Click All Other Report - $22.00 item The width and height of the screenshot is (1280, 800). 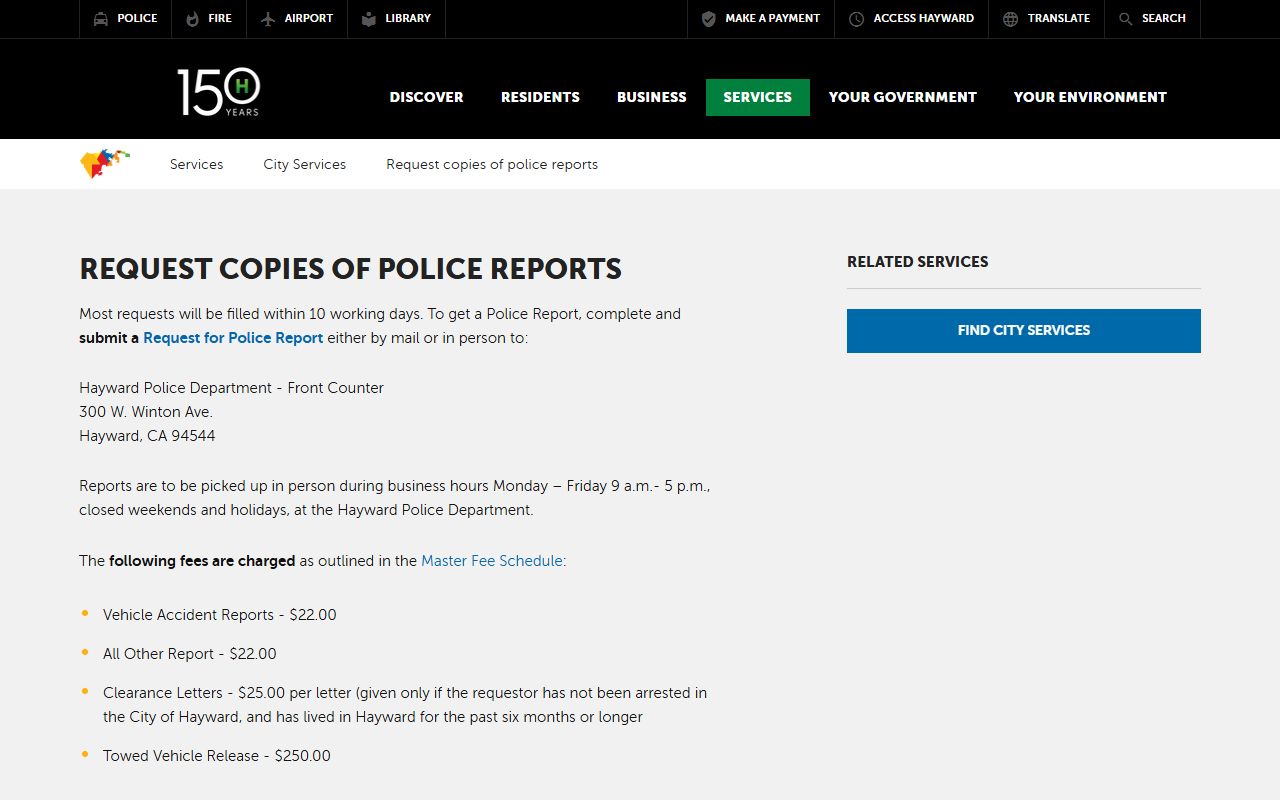pos(190,654)
